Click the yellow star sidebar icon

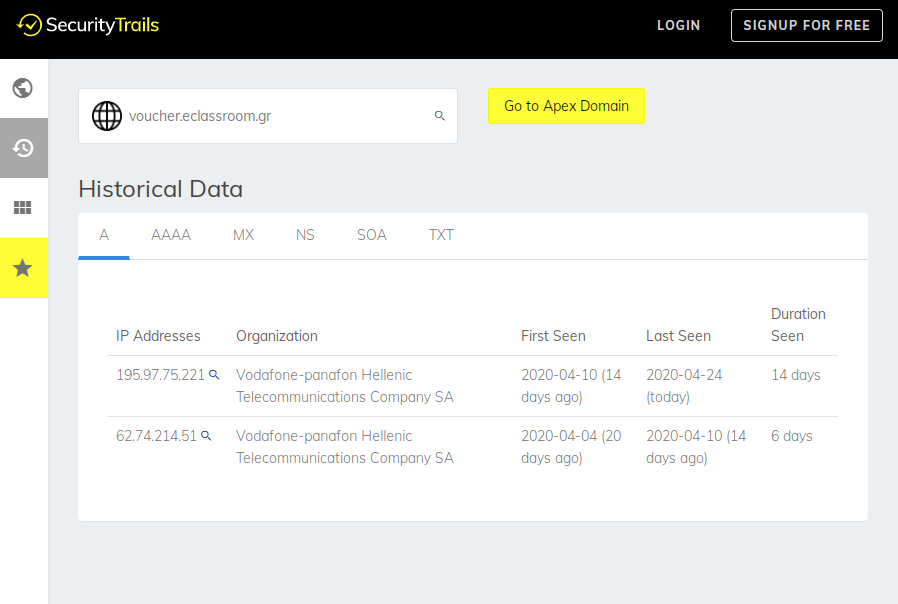23,268
